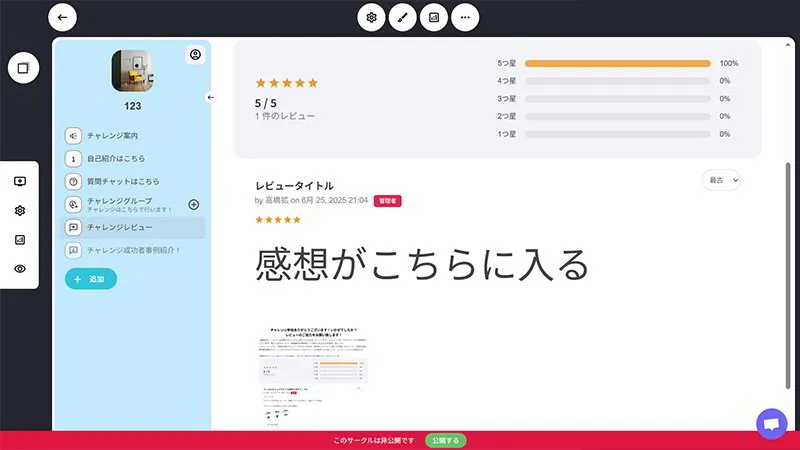Click the monitor icon in left toolbar
This screenshot has height=450, width=800.
pyautogui.click(x=19, y=181)
